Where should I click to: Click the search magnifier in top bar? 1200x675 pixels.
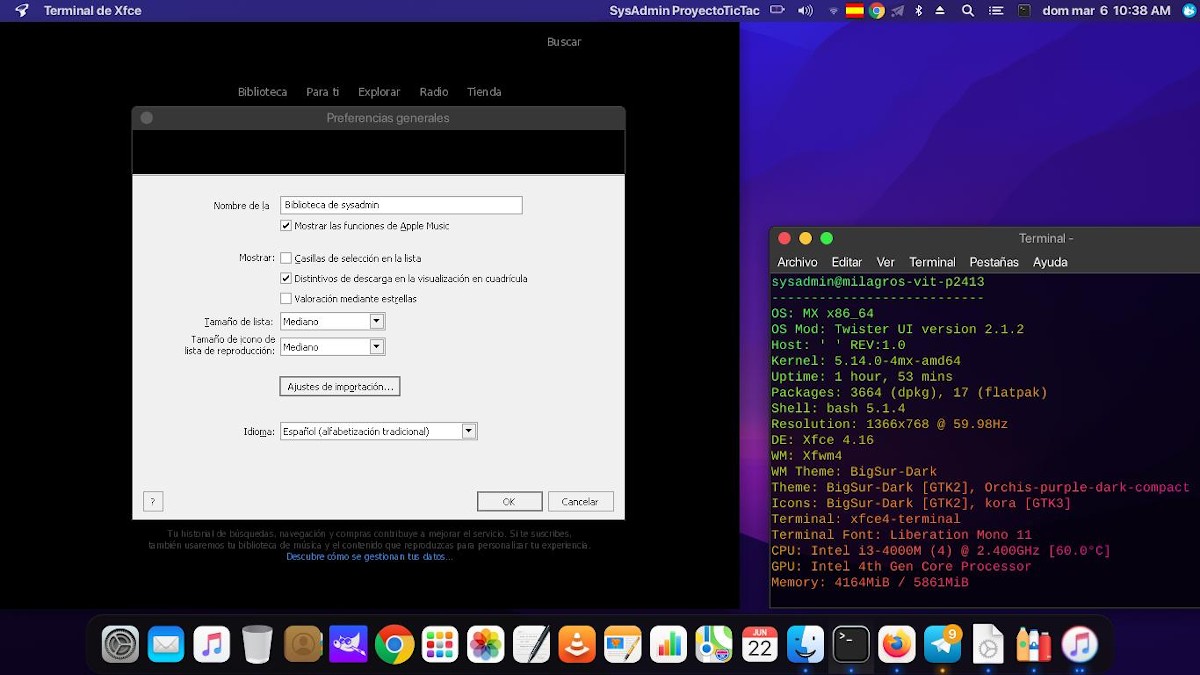[967, 11]
